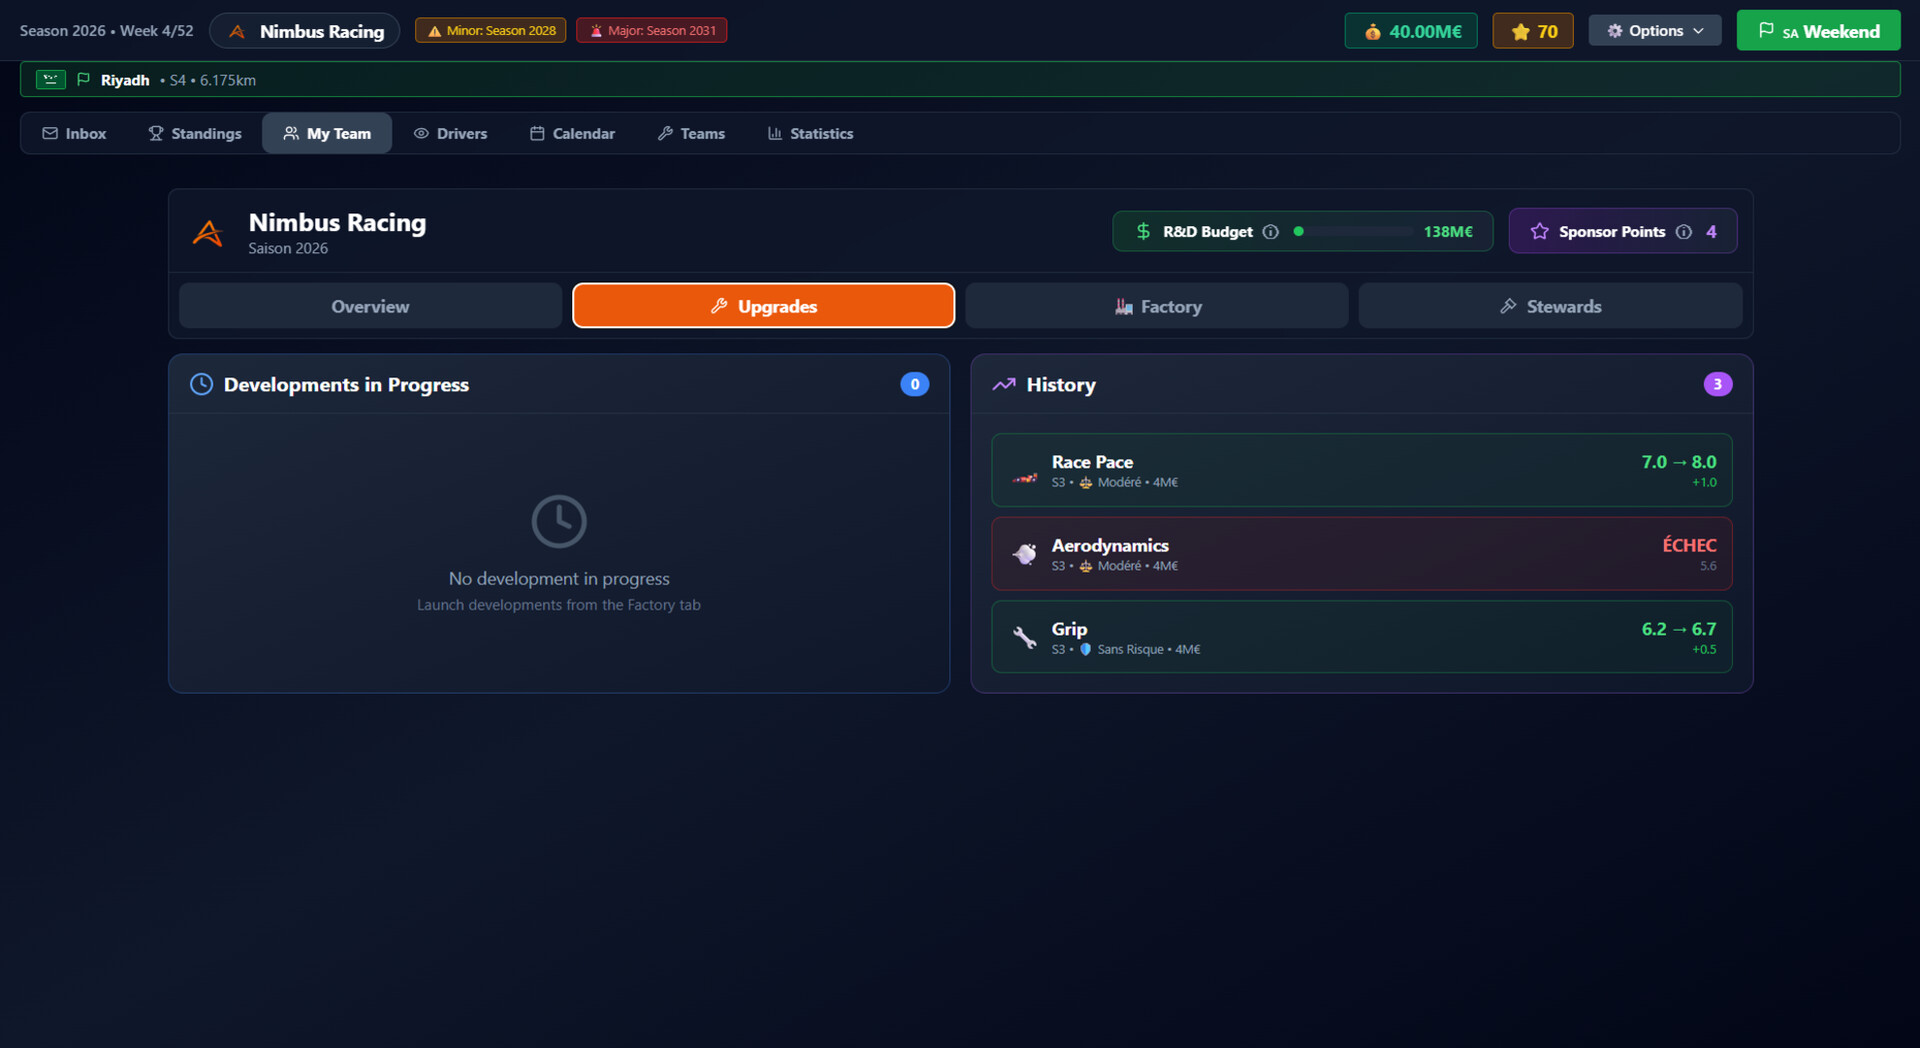Click the Sponsor Points star icon

pyautogui.click(x=1539, y=231)
